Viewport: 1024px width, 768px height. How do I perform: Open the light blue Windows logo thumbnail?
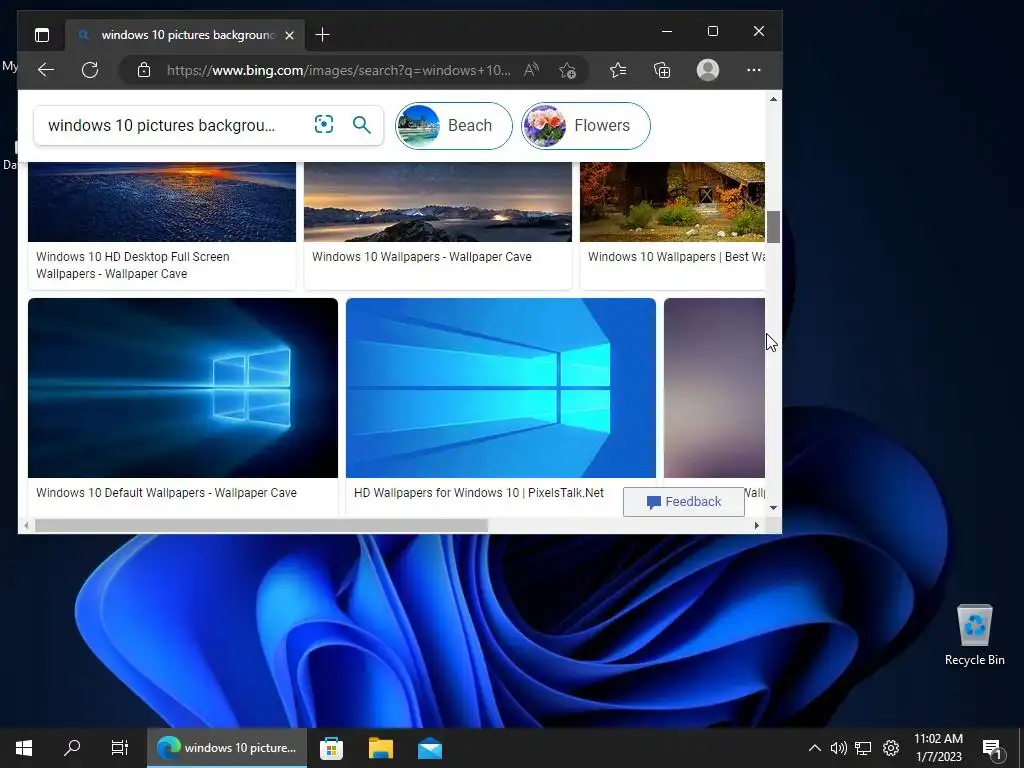click(501, 388)
